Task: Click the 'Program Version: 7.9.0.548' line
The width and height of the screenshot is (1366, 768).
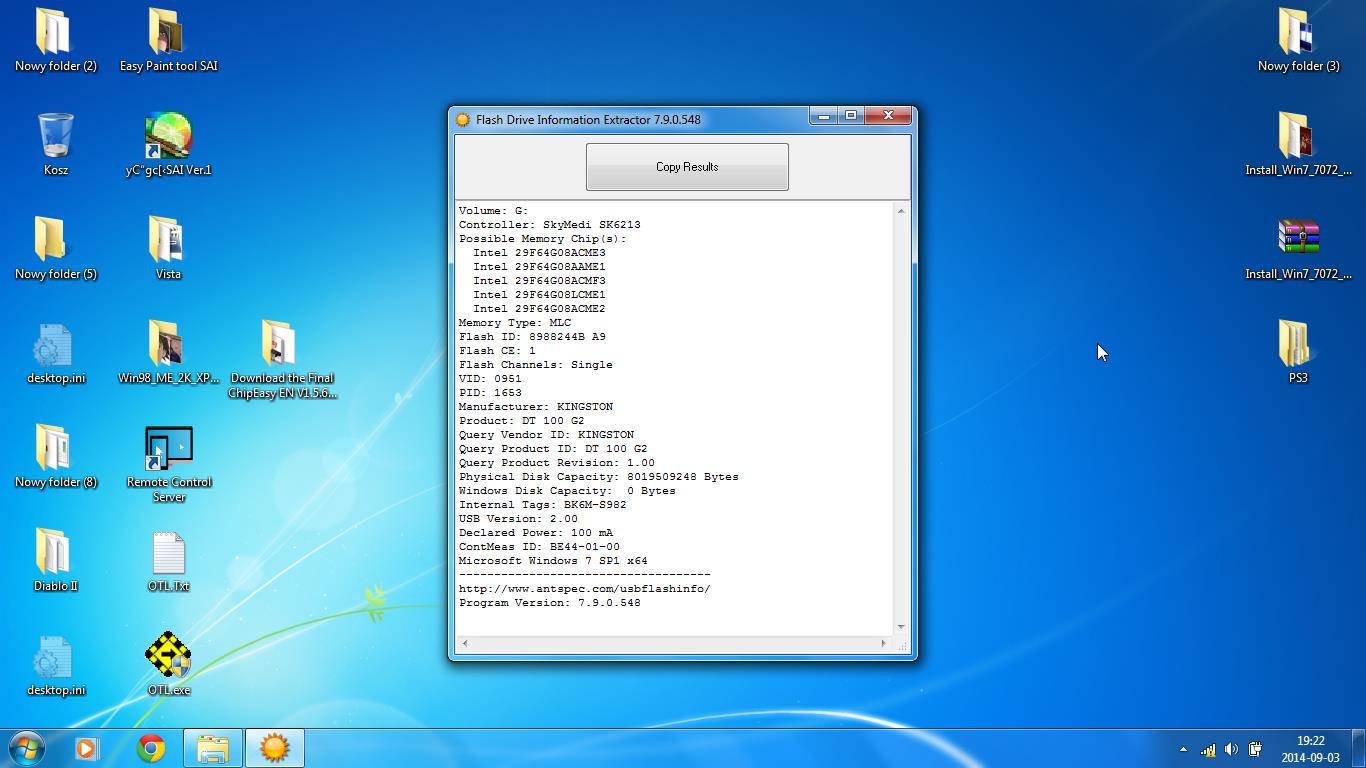Action: pos(549,603)
